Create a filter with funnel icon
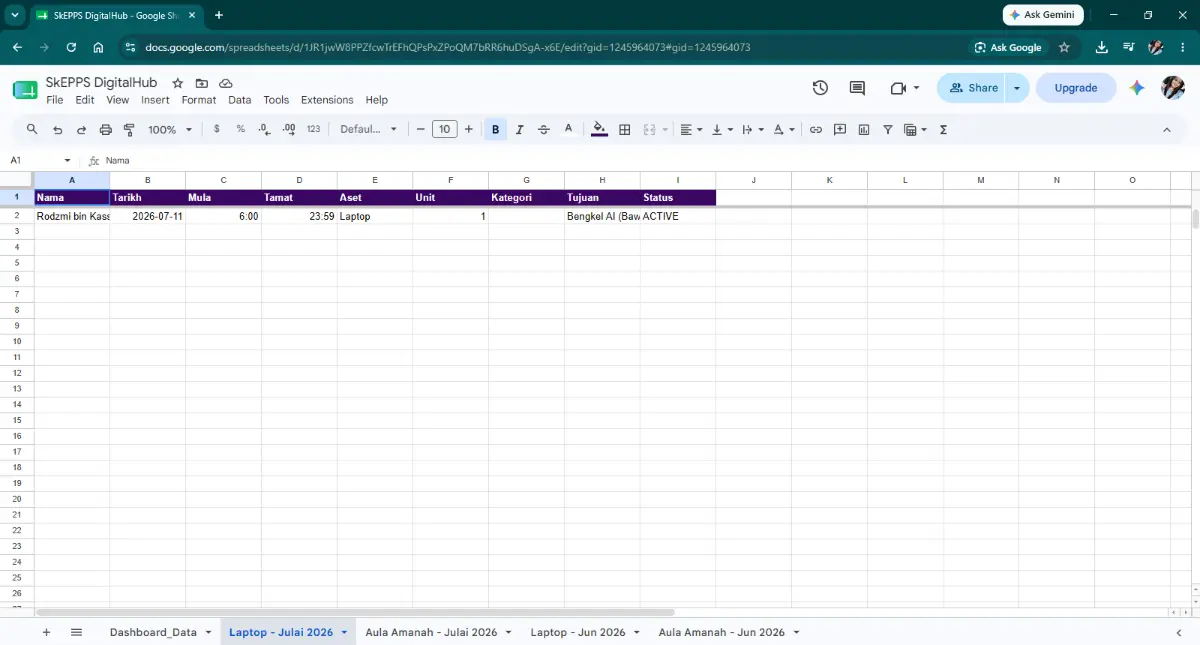 887,129
